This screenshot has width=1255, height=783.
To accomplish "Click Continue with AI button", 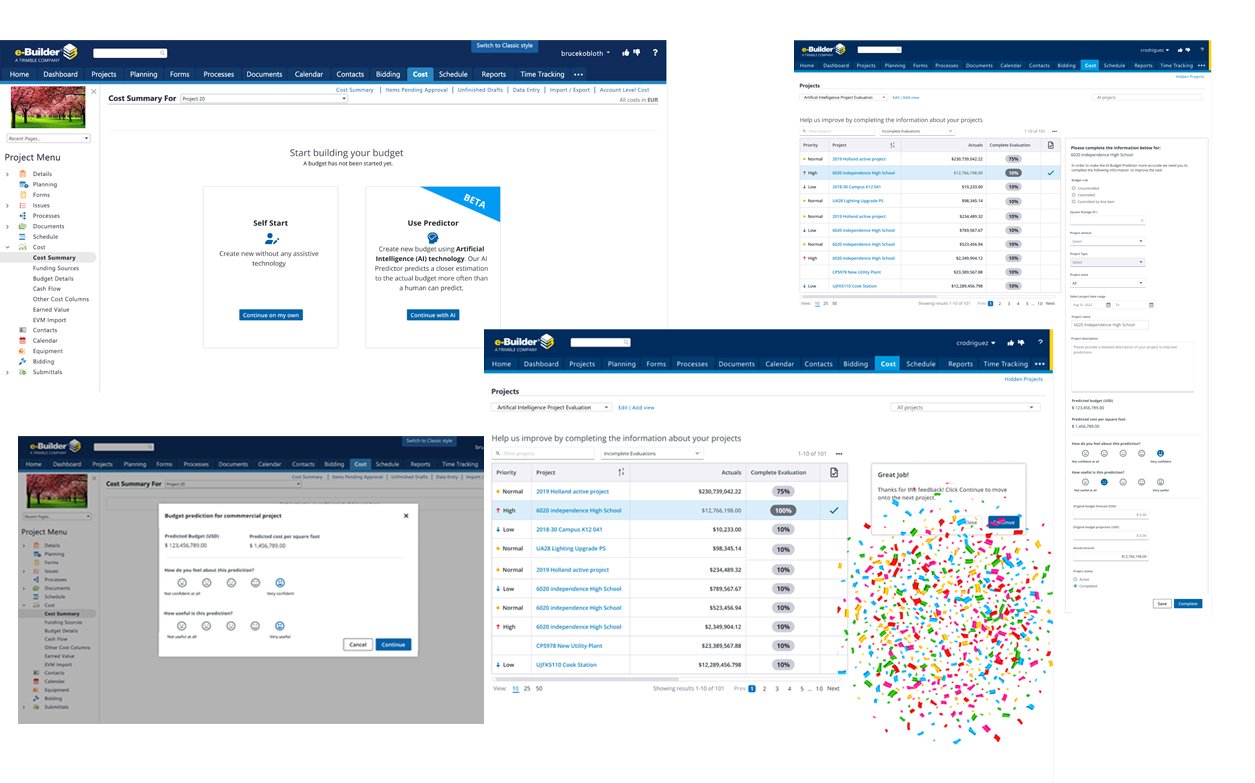I will (433, 315).
